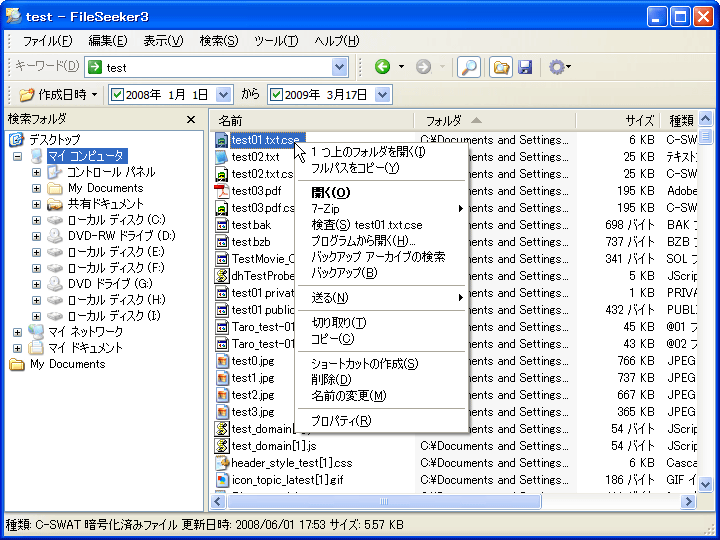The height and width of the screenshot is (540, 720).
Task: Click the マイ ネットワーク icon
Action: click(35, 332)
